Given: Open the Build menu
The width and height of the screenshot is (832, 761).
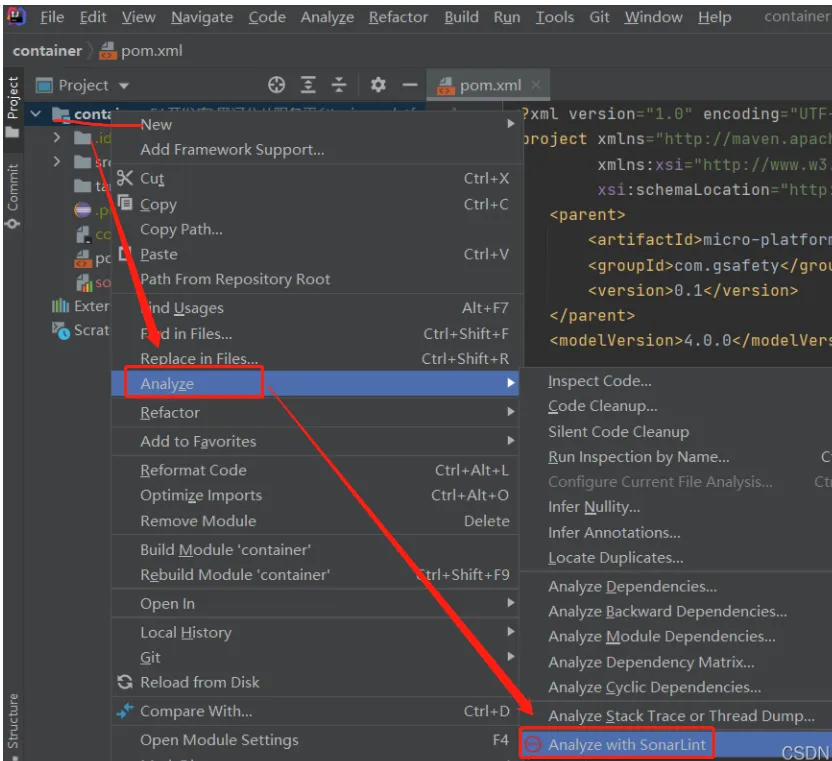Looking at the screenshot, I should [461, 18].
